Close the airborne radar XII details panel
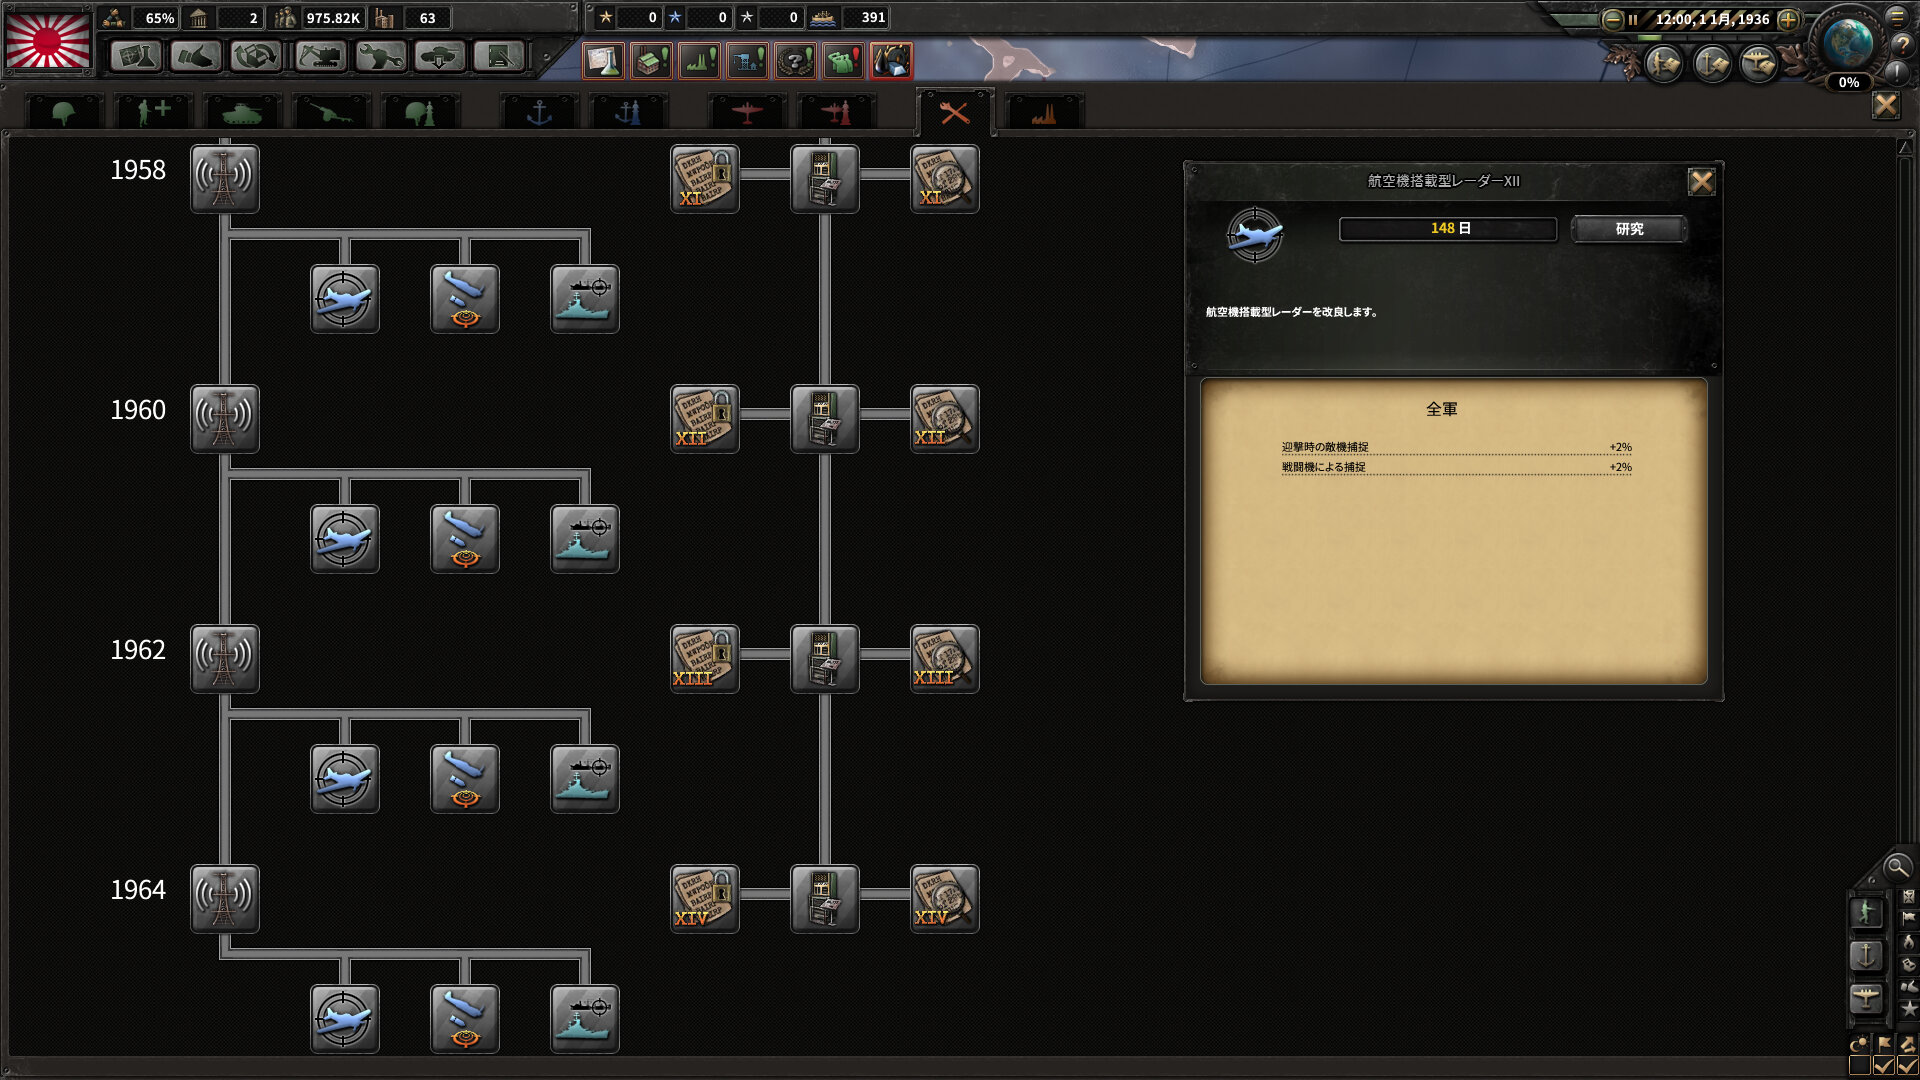1920x1080 pixels. 1701,181
